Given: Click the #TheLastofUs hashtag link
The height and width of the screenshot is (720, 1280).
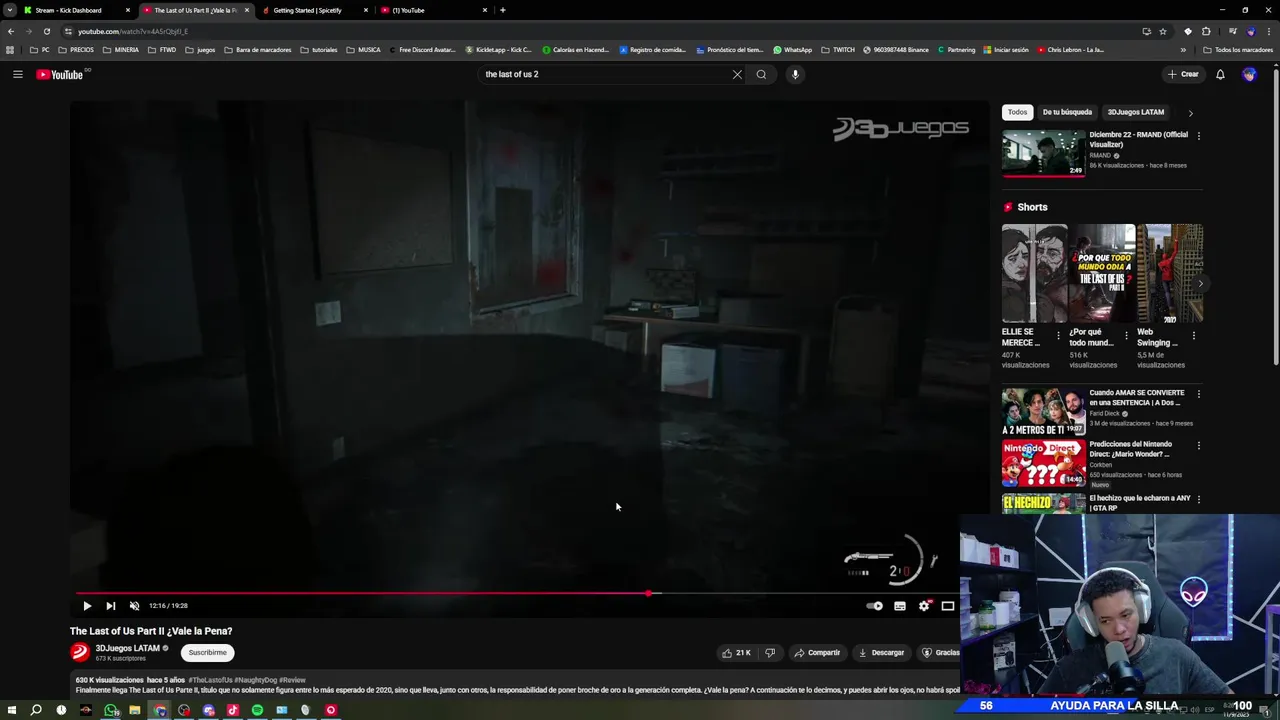Looking at the screenshot, I should [x=211, y=680].
